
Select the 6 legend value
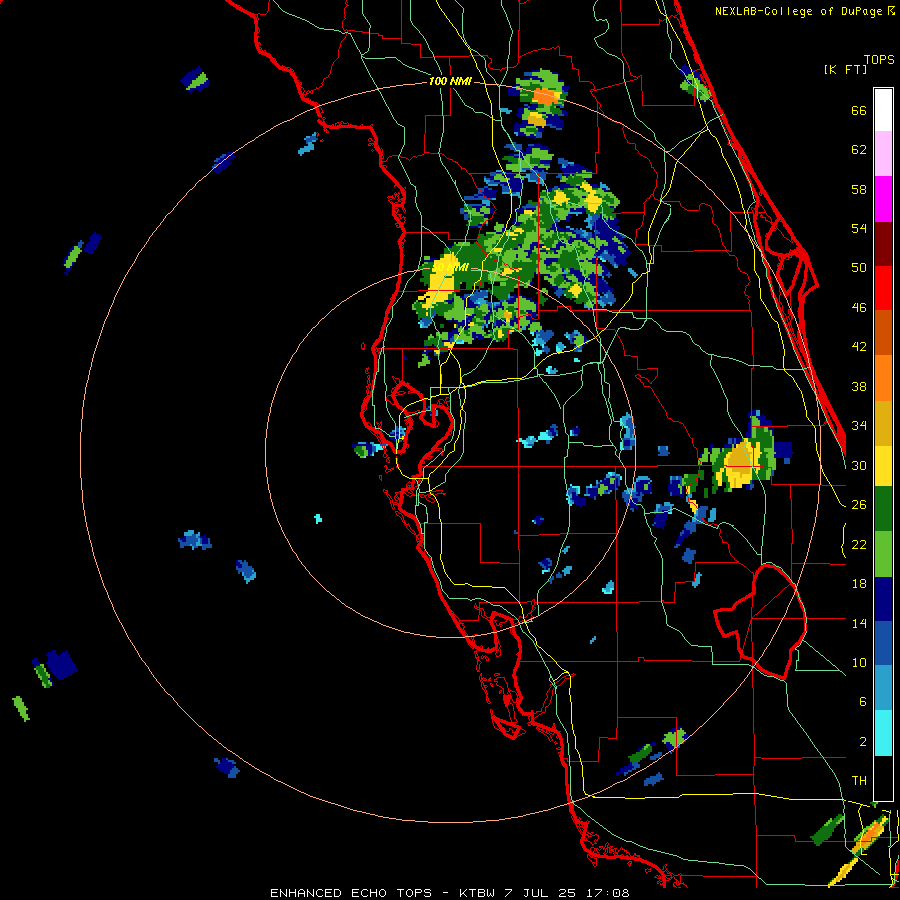[x=863, y=702]
